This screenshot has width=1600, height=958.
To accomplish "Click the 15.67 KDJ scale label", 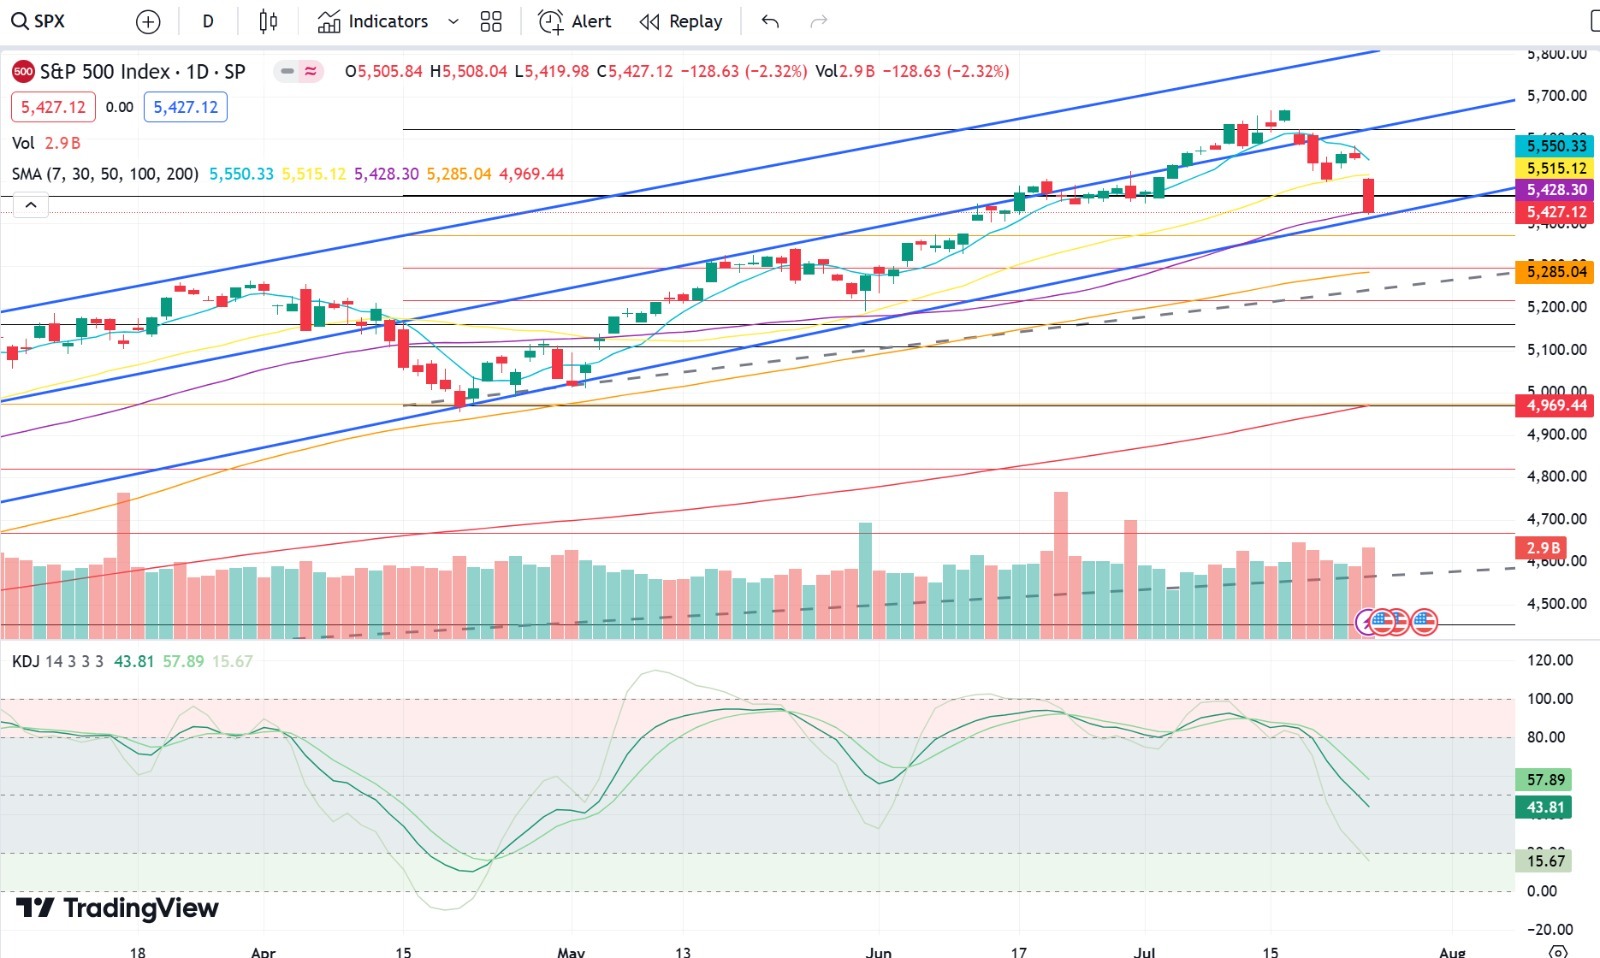I will (1545, 861).
